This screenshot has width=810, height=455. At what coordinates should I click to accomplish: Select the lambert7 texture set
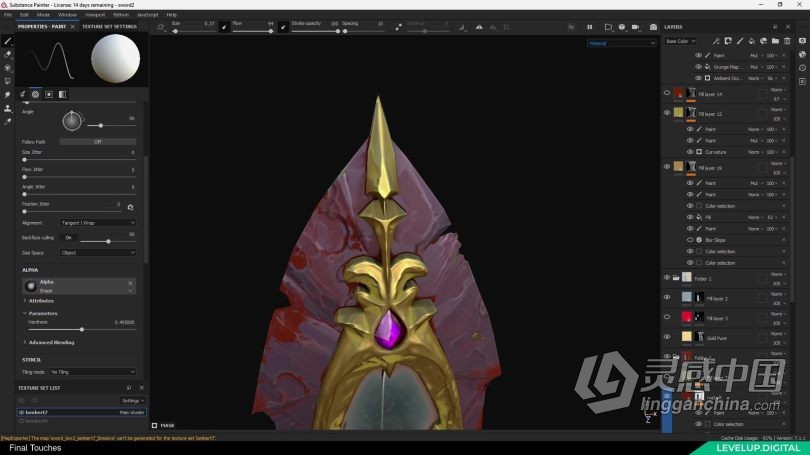pos(82,412)
